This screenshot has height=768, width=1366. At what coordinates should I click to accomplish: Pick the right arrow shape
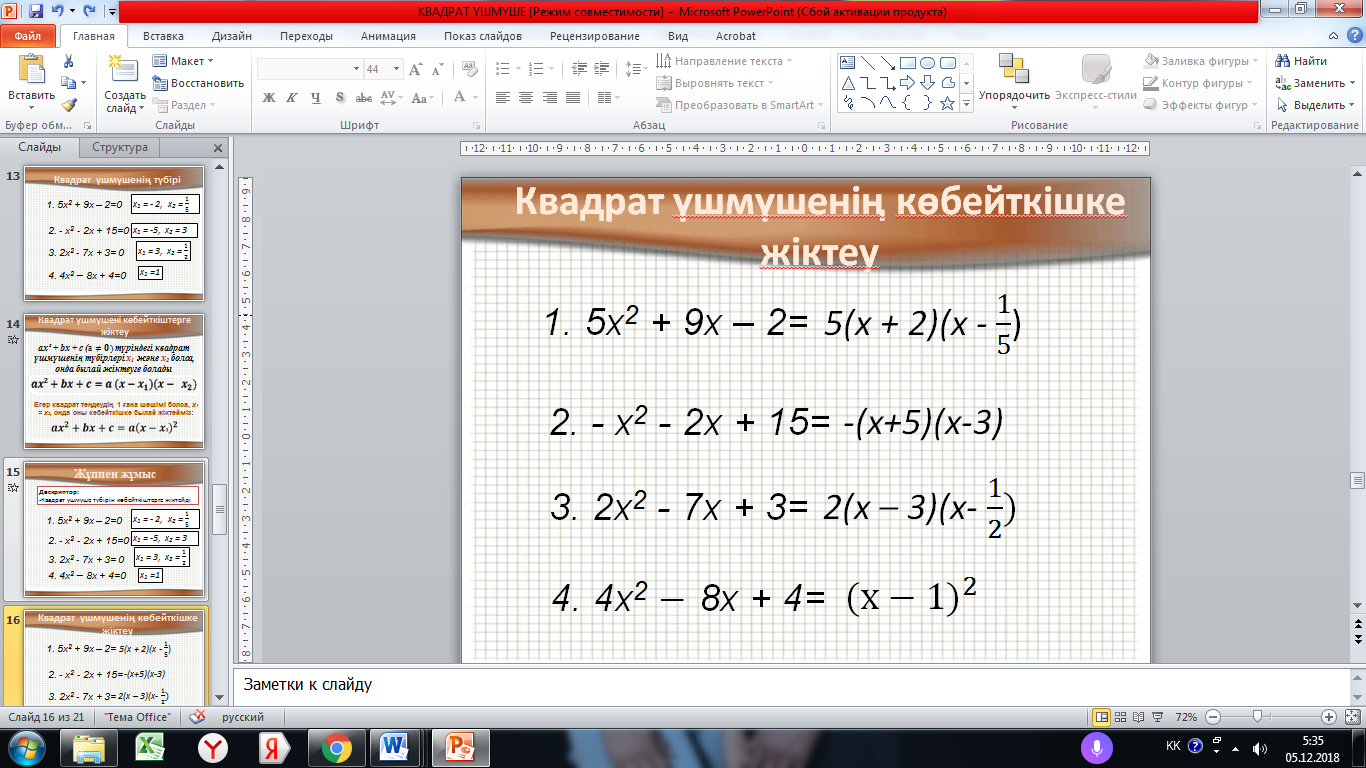[x=908, y=82]
